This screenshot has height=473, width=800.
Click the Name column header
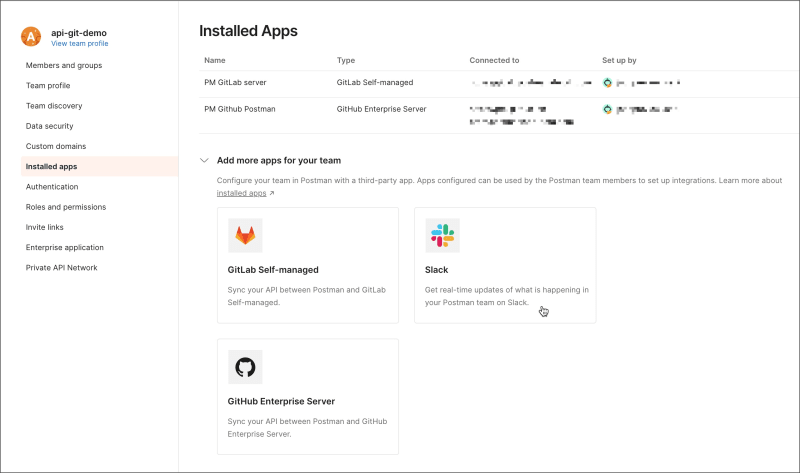tap(215, 60)
